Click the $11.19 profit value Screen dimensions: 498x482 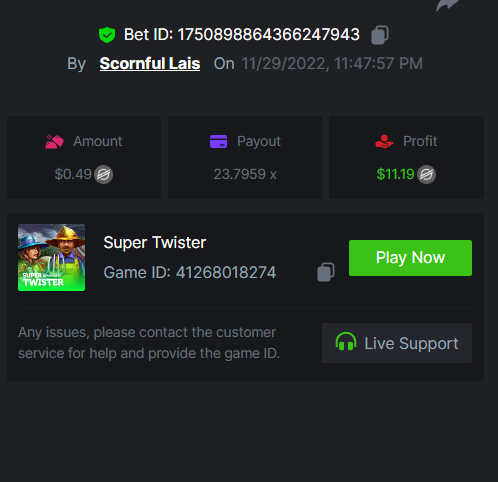[x=395, y=174]
